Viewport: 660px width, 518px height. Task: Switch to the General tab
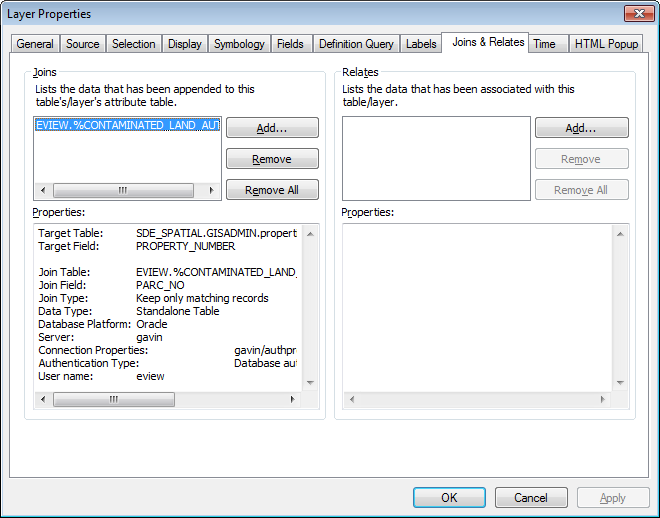[x=35, y=44]
